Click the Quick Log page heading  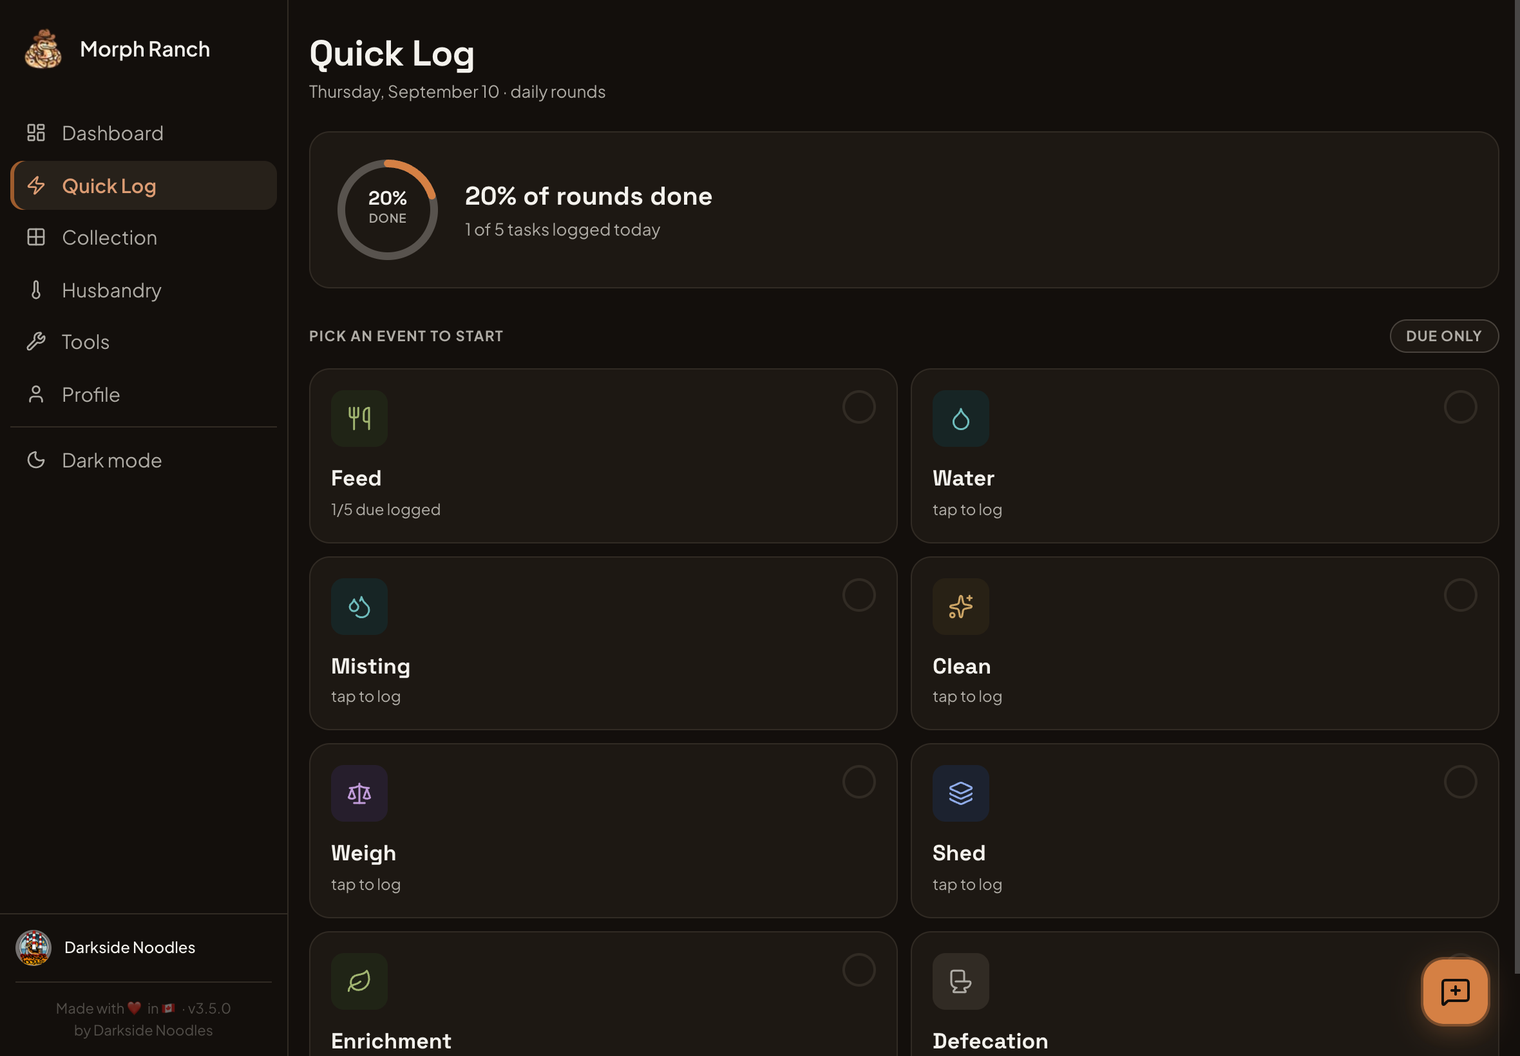click(391, 53)
